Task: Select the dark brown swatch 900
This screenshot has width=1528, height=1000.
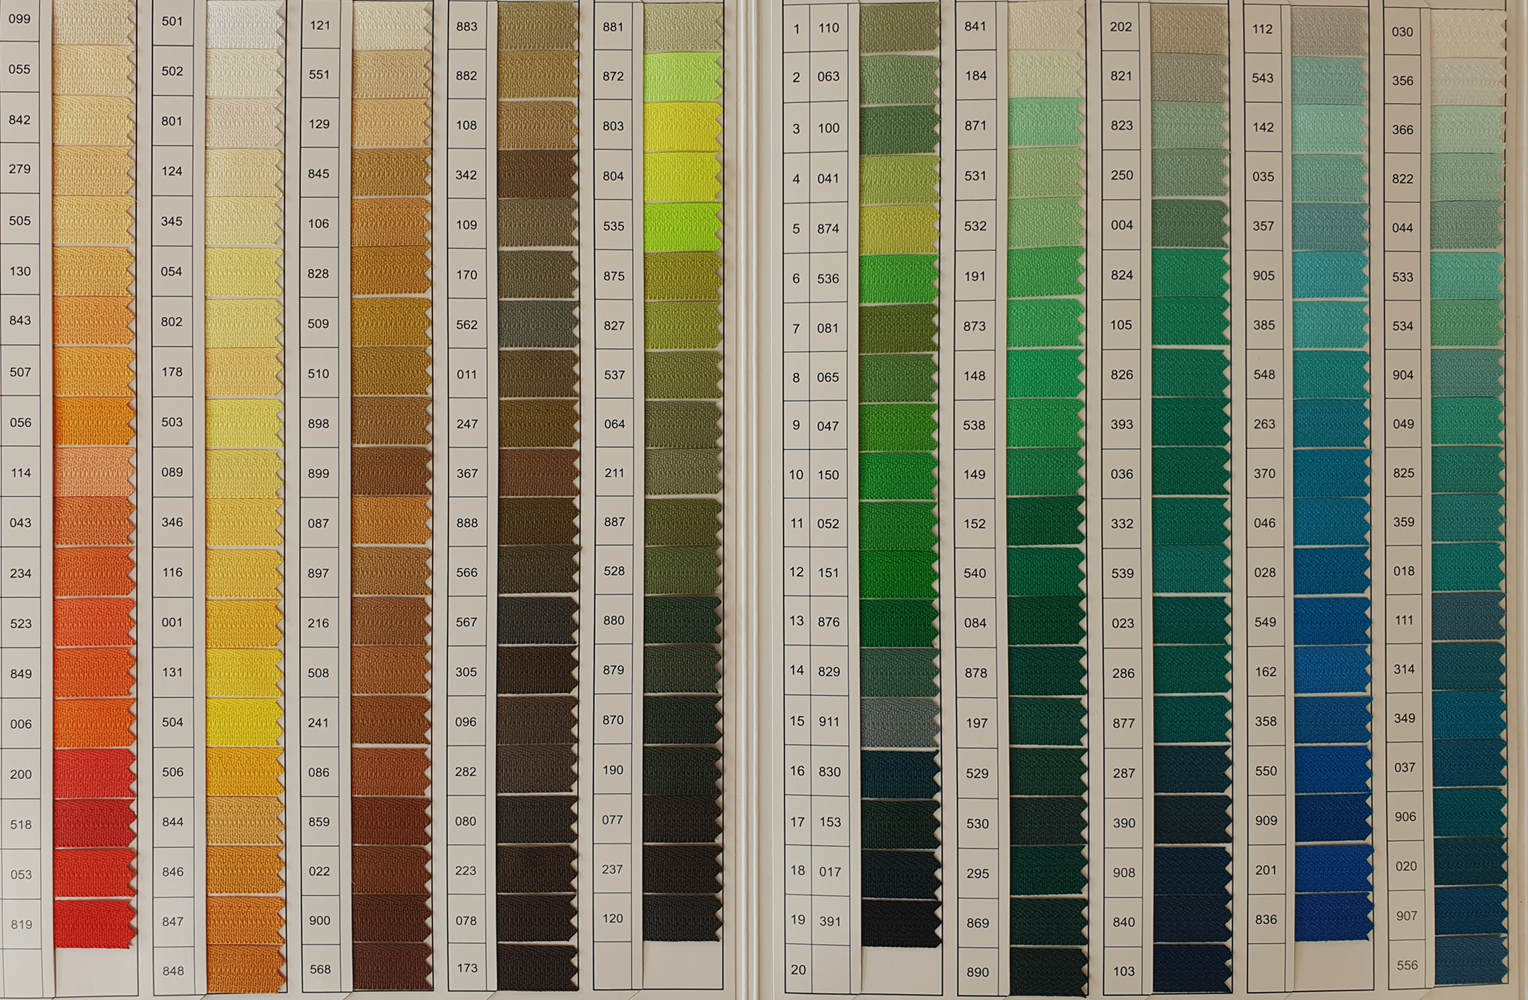Action: (391, 920)
